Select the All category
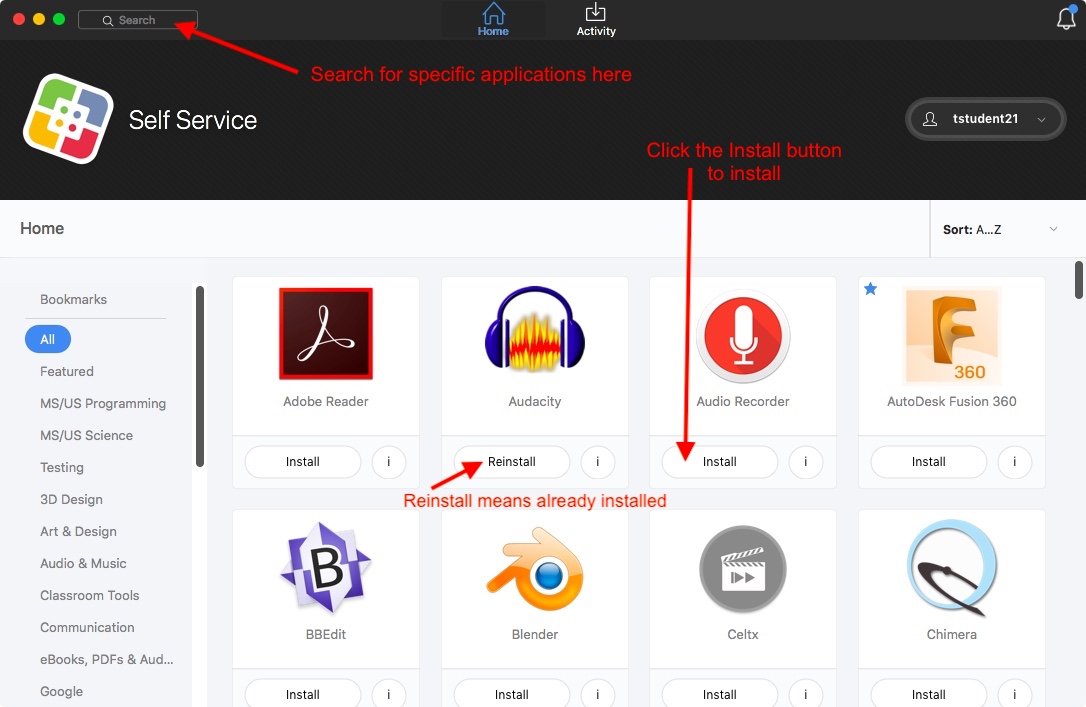The height and width of the screenshot is (707, 1086). click(48, 339)
